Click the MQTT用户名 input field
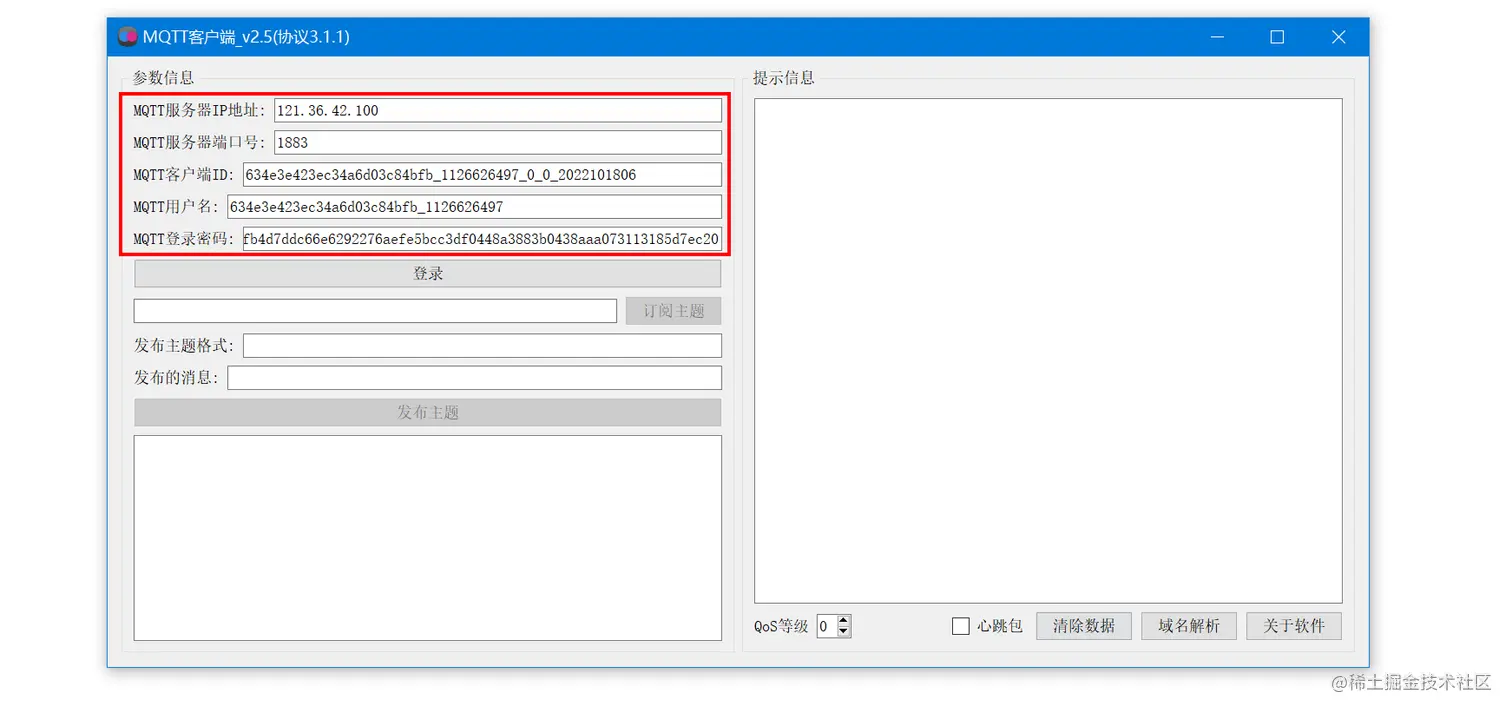The height and width of the screenshot is (713, 1512). (x=474, y=207)
